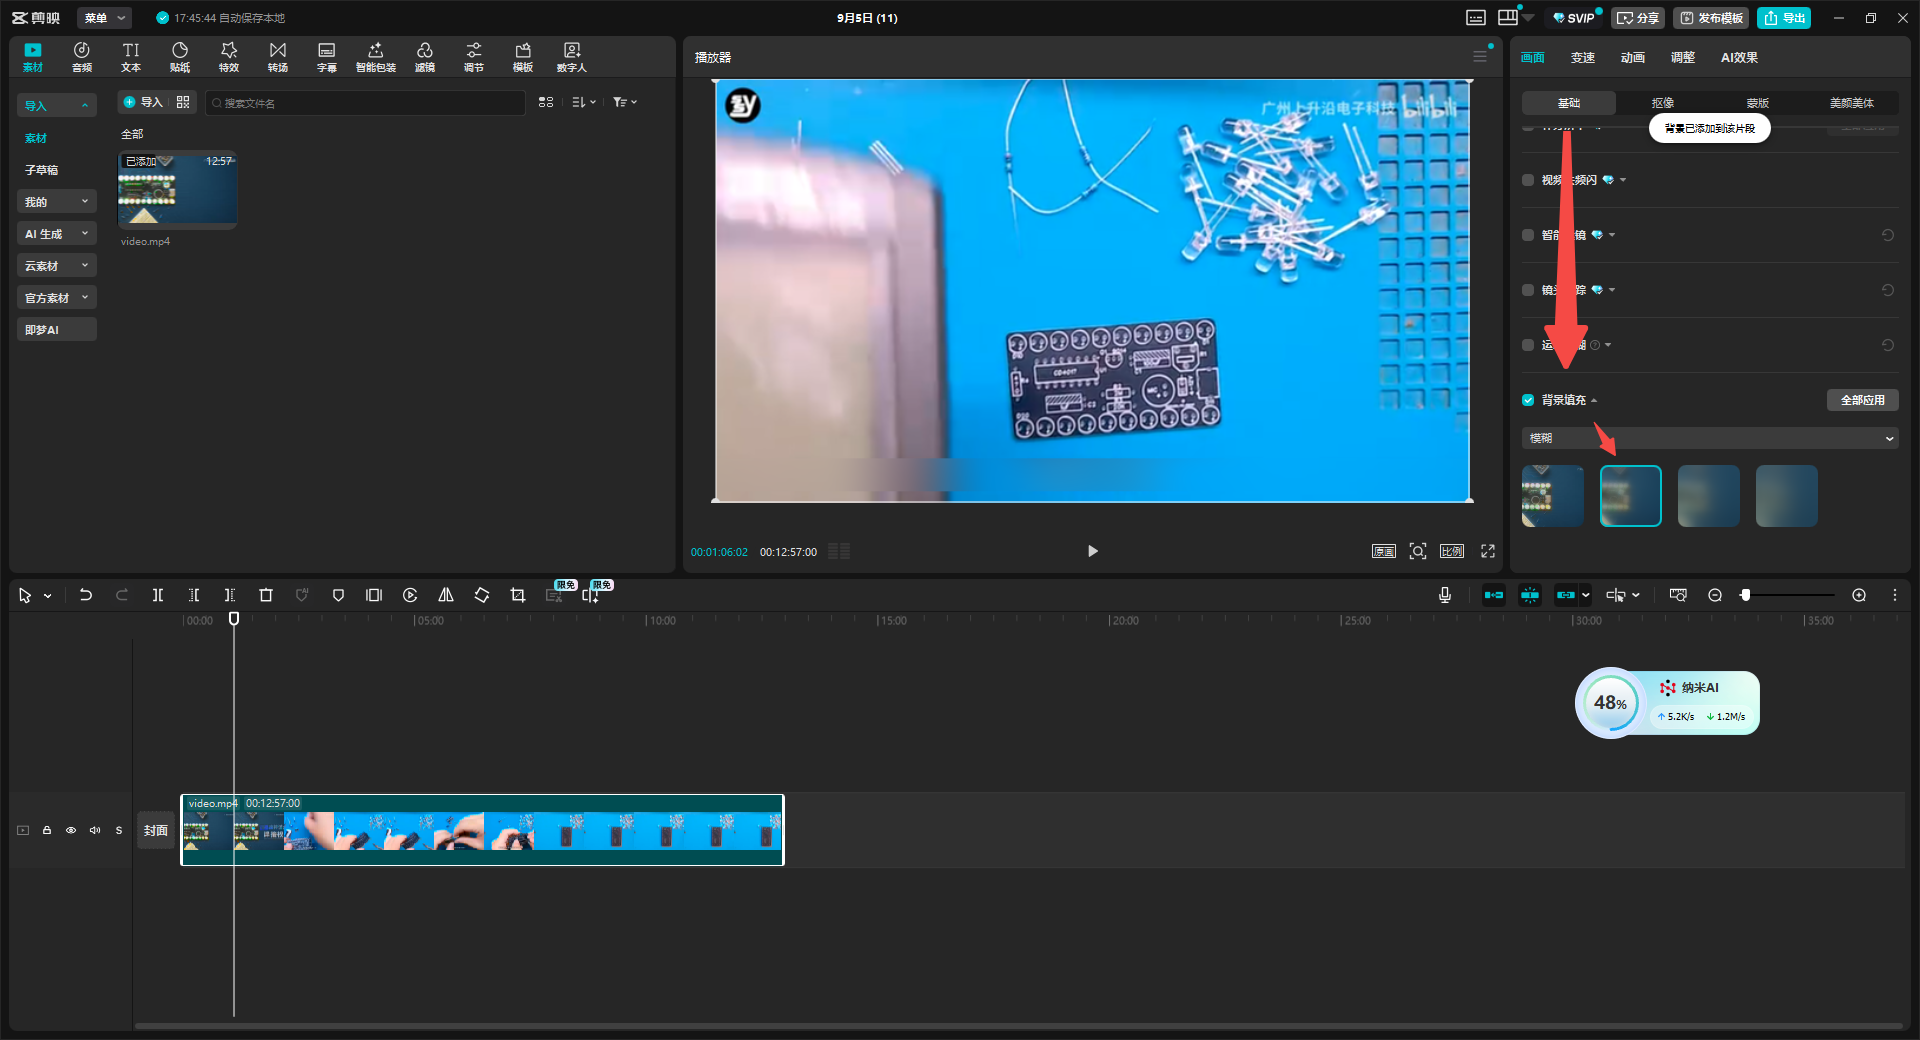Open the 音频 (Audio) panel

(x=82, y=57)
